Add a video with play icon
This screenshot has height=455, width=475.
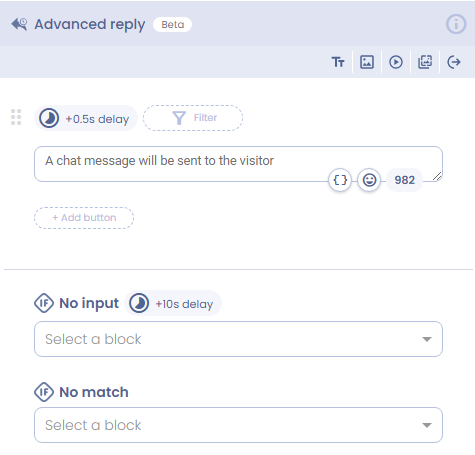point(396,62)
